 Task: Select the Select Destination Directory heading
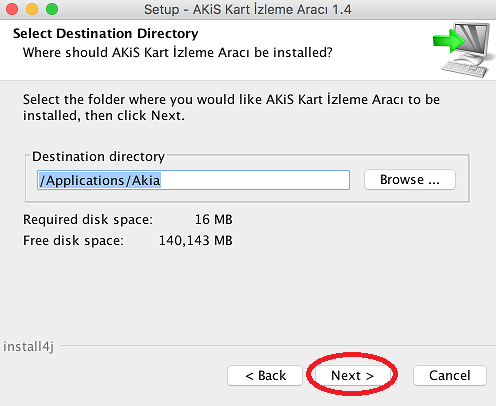tap(106, 33)
